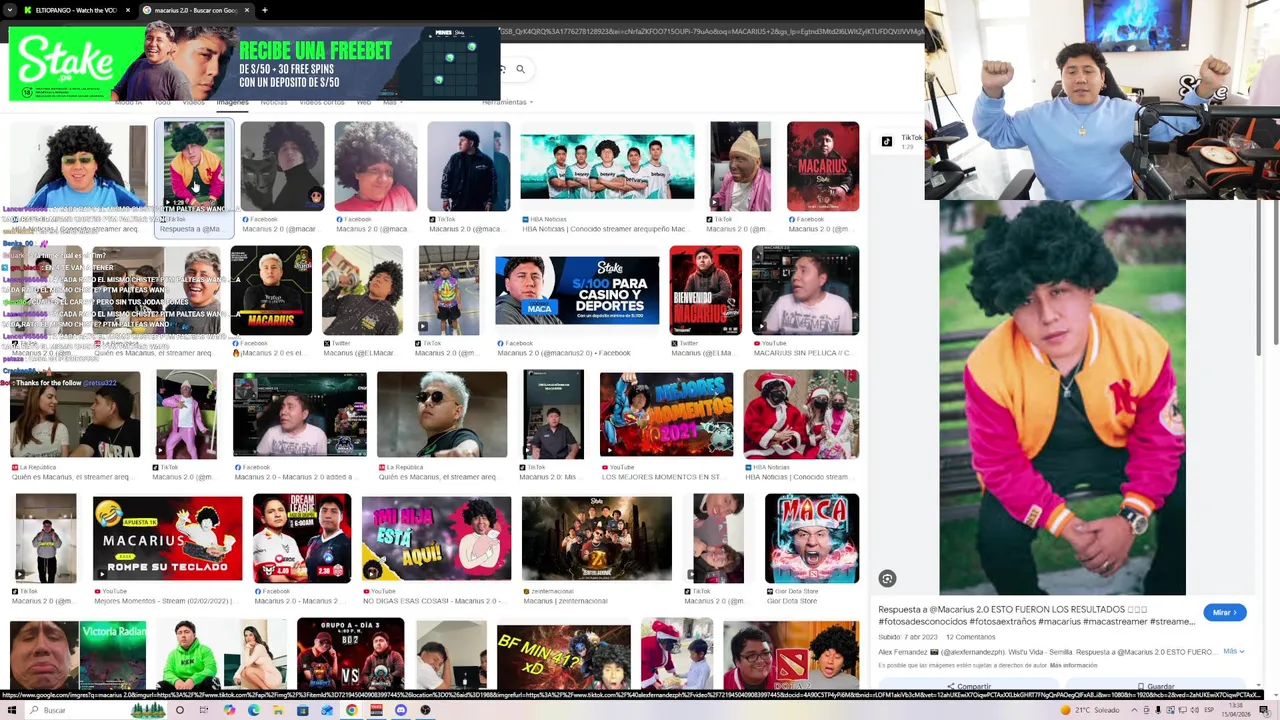Open the Más información copyright link
1280x720 pixels.
coord(1073,665)
